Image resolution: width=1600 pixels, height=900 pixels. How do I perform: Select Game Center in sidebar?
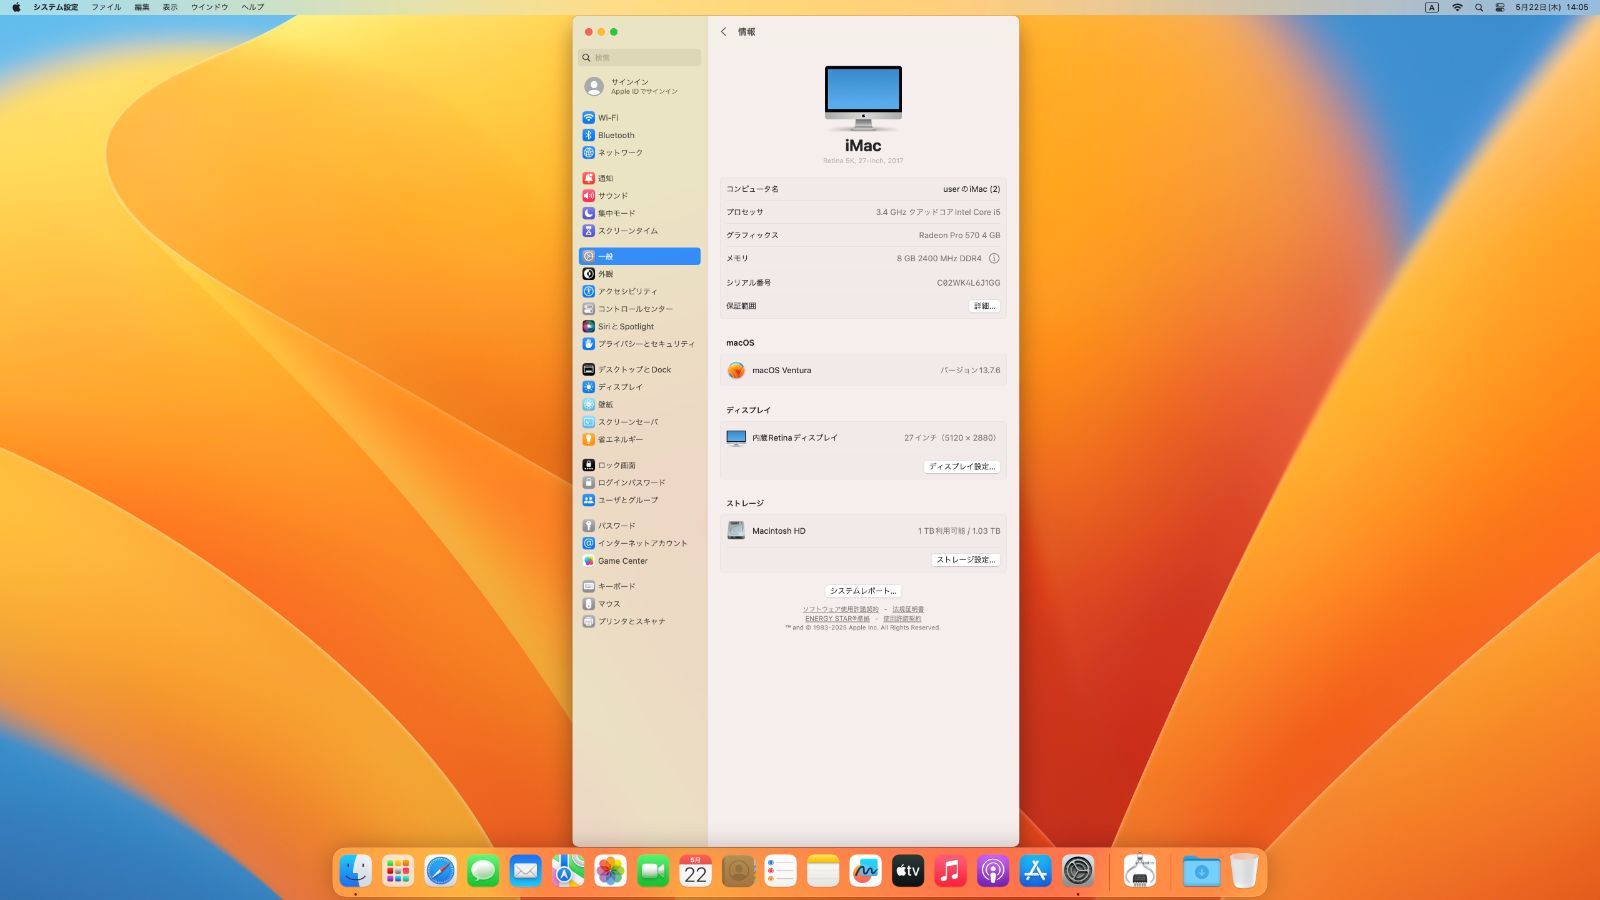(x=640, y=560)
